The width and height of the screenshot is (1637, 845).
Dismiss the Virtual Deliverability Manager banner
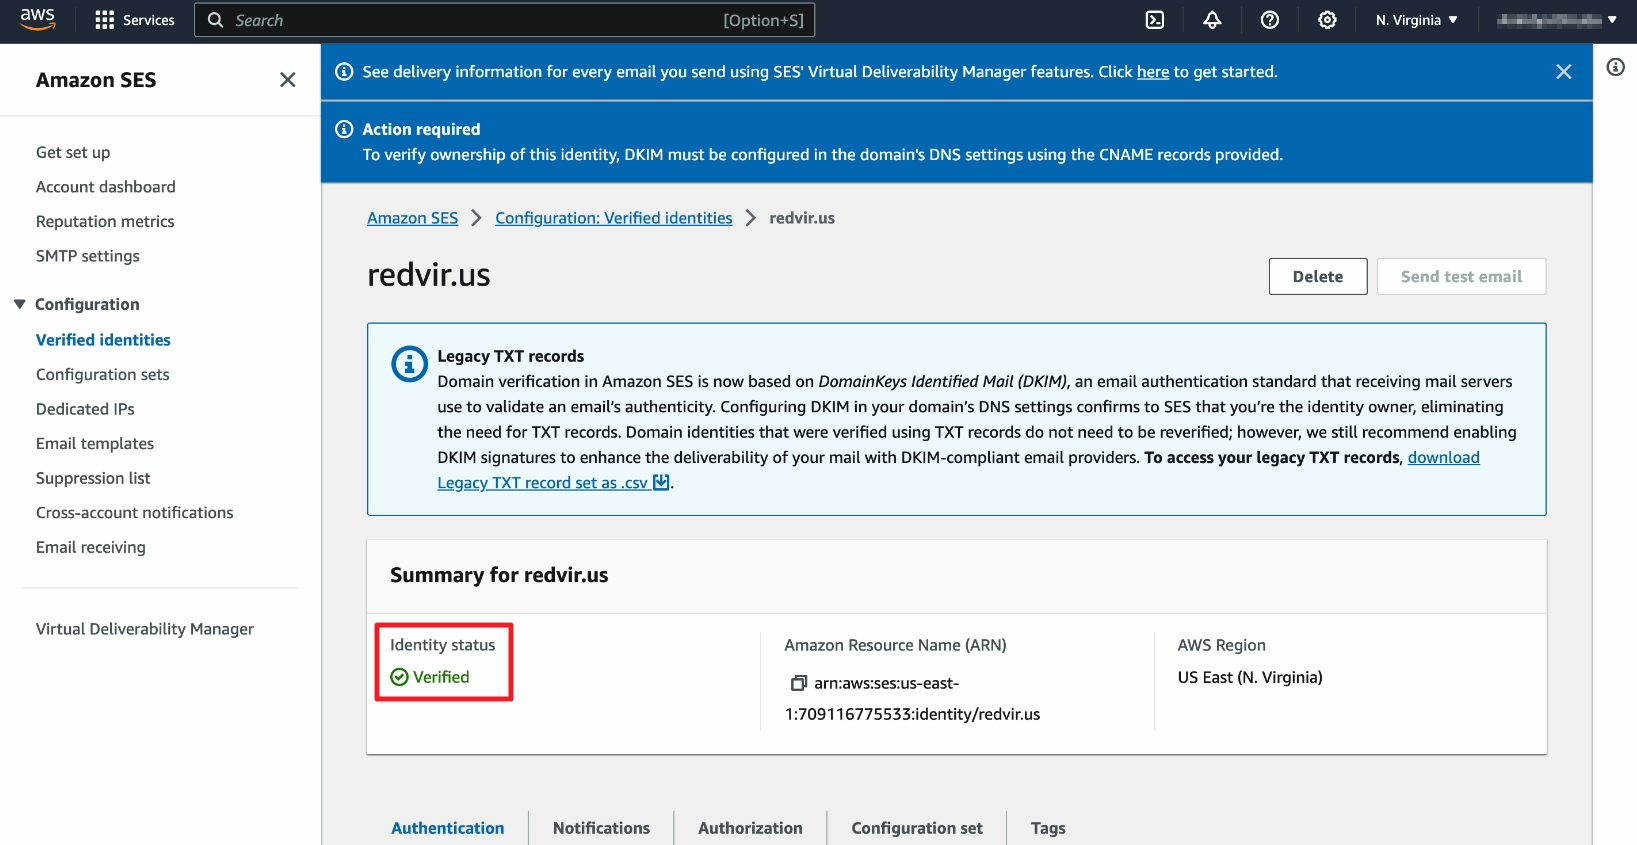1563,72
